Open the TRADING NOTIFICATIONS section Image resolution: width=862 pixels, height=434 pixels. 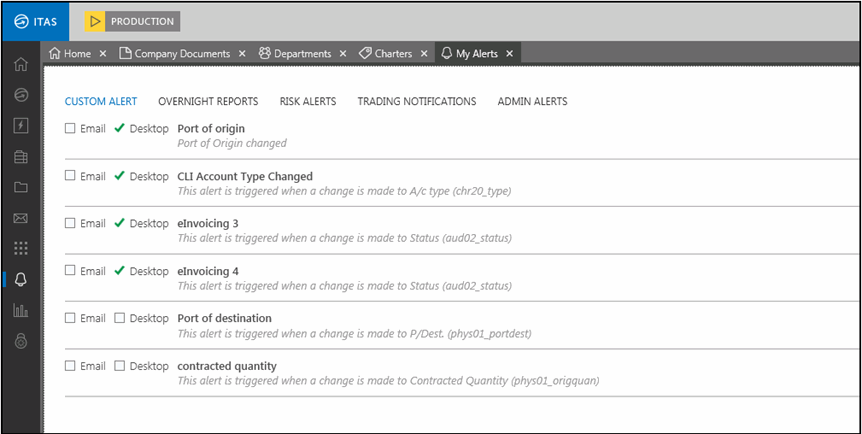[417, 101]
